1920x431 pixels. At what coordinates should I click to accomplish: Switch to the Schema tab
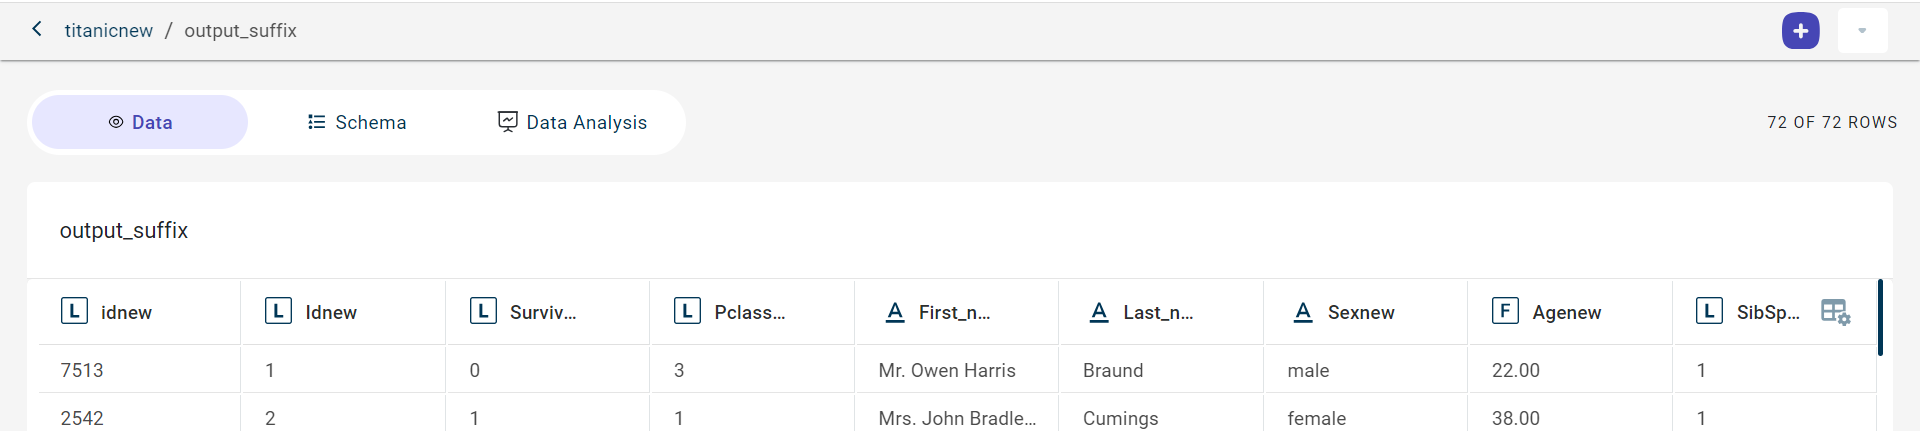(357, 122)
